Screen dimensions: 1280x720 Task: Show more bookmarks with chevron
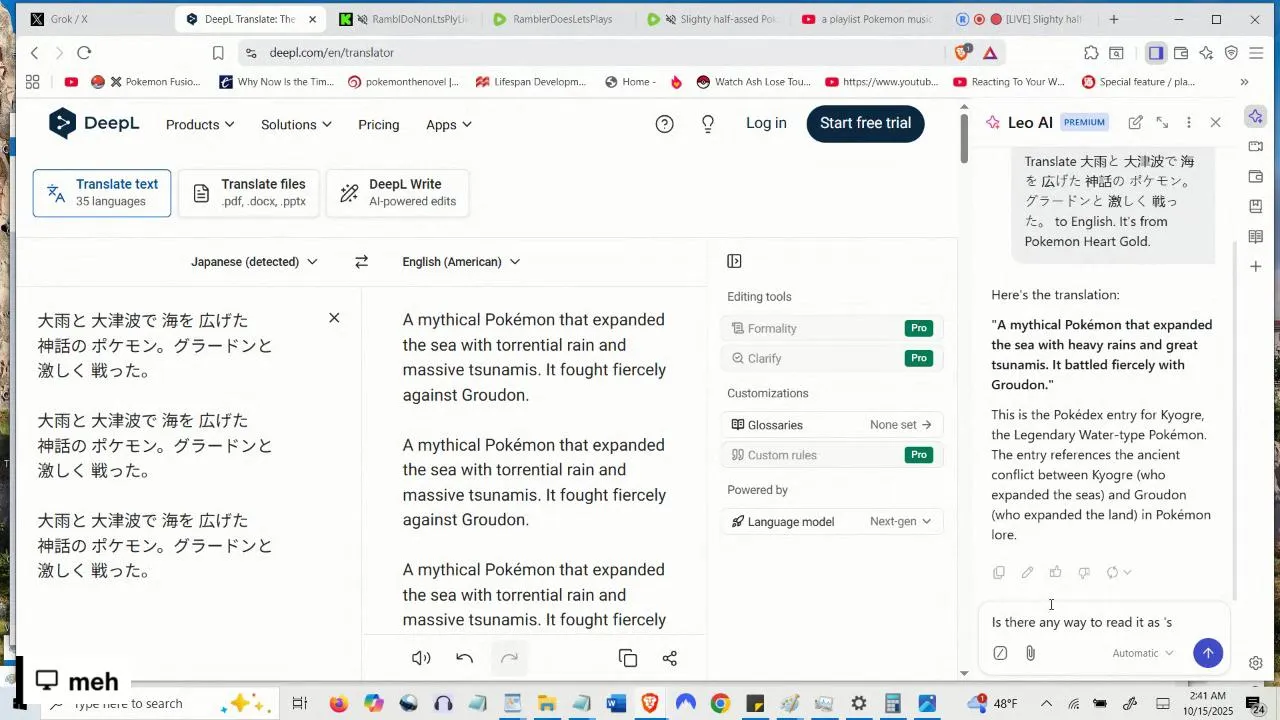pos(1244,82)
